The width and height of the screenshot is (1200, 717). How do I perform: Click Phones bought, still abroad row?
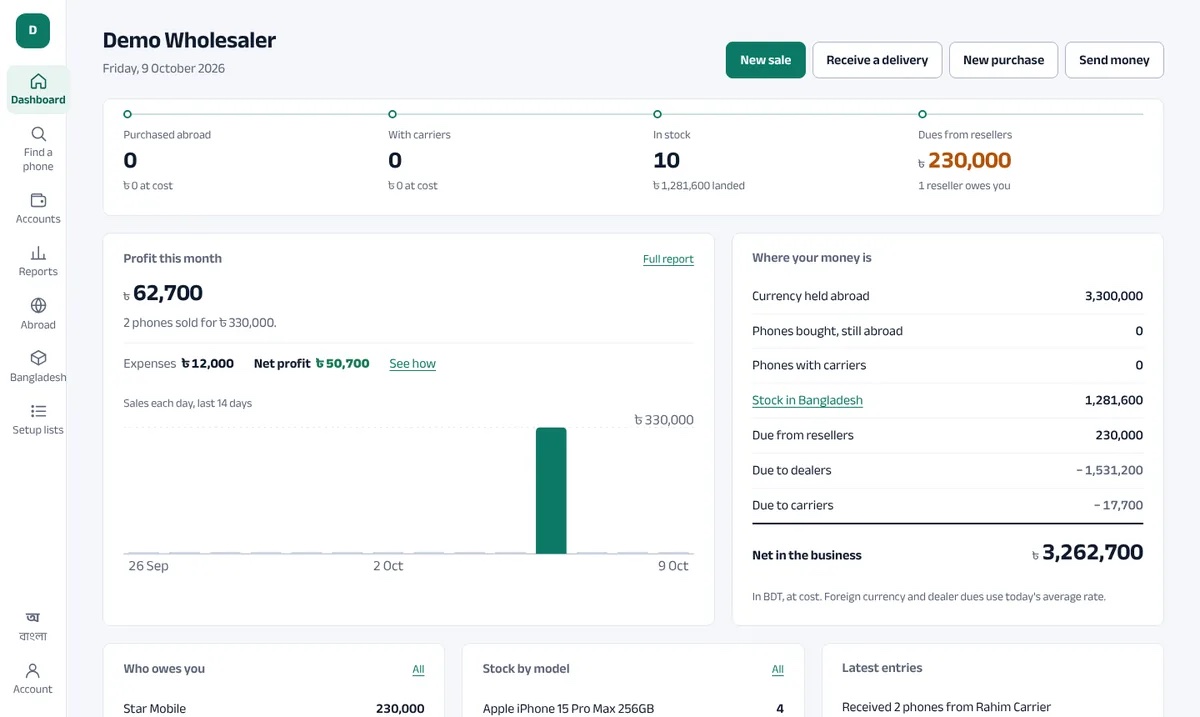click(947, 331)
